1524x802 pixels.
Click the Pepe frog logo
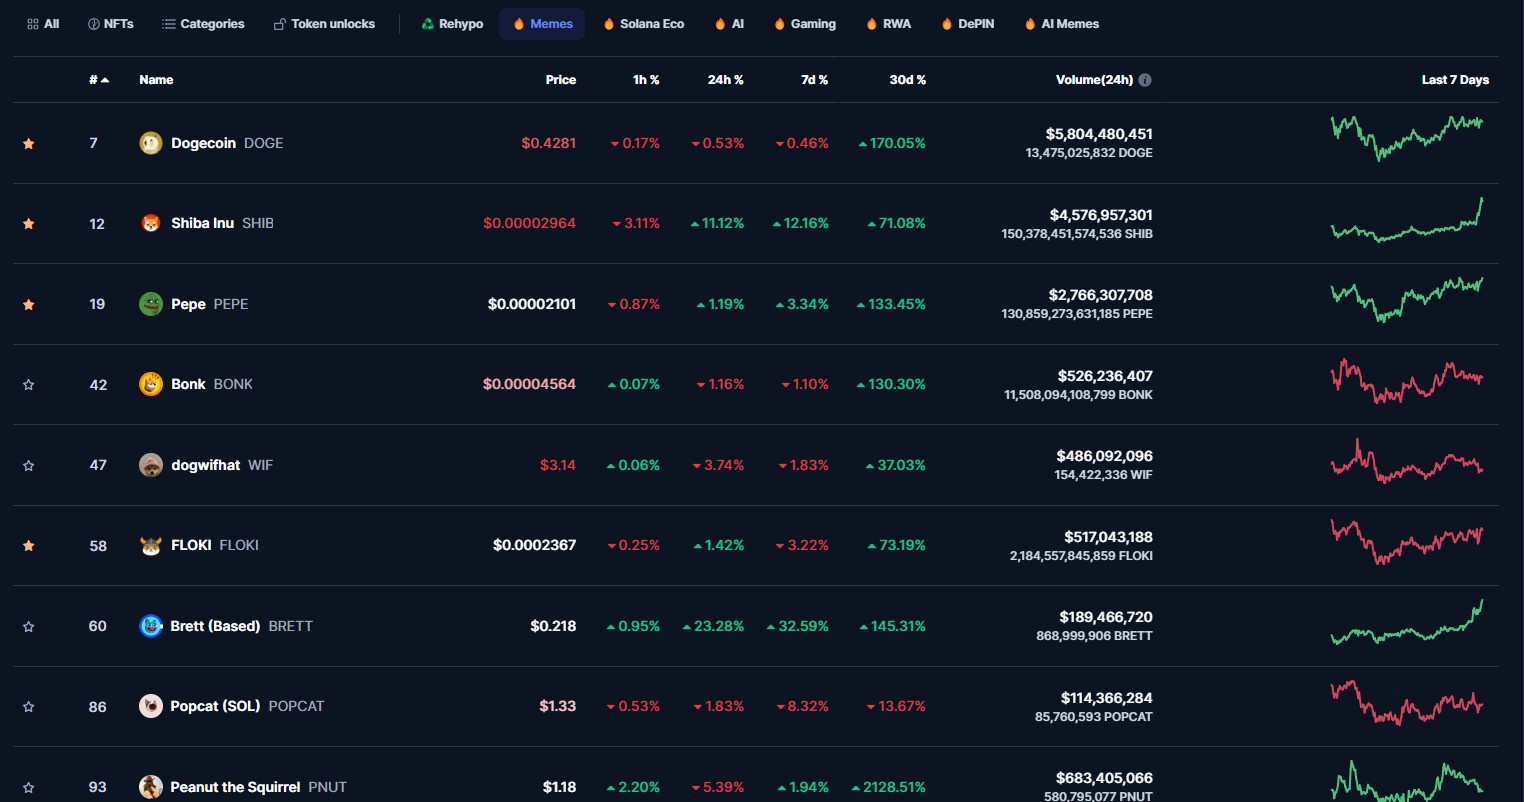coord(151,304)
